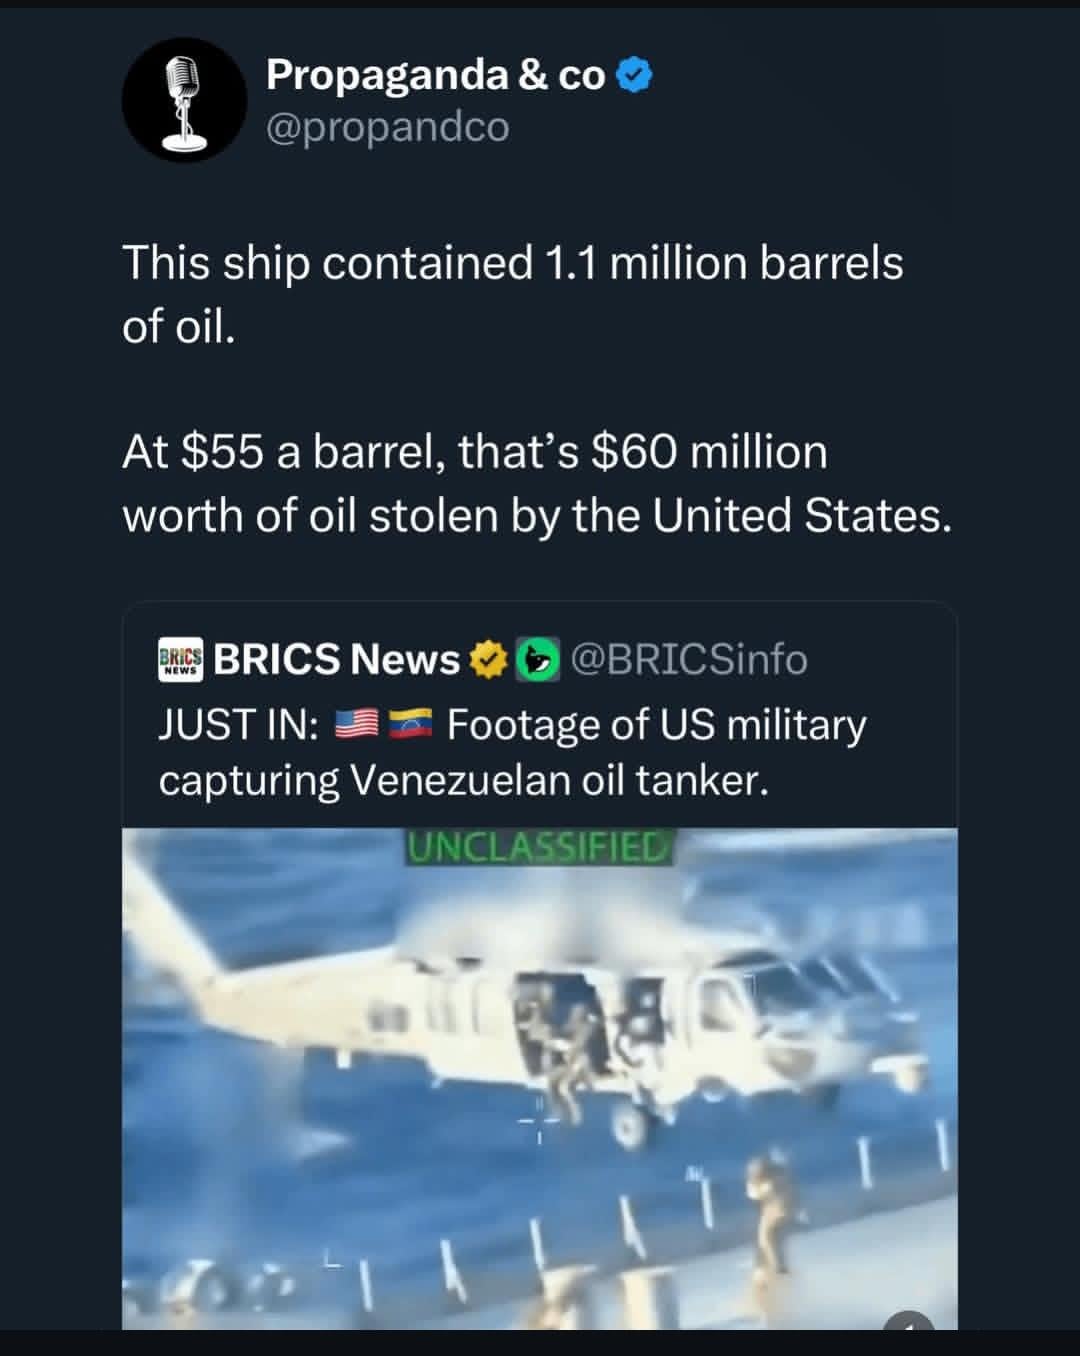Open the quoted "JUST IN" tweet text
The width and height of the screenshot is (1080, 1356).
pos(512,752)
